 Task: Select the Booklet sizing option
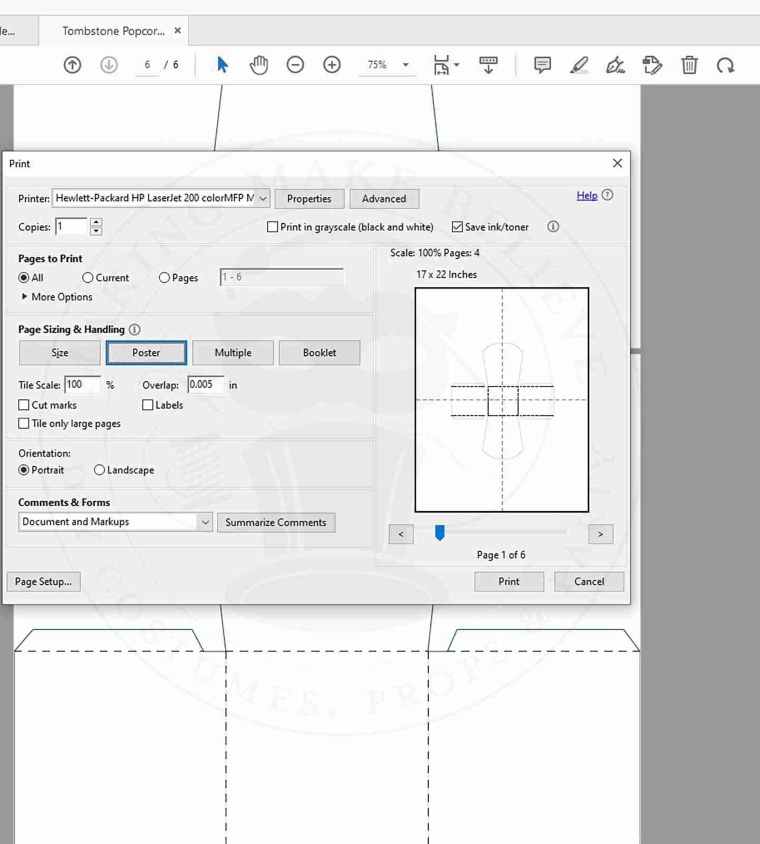(x=320, y=353)
